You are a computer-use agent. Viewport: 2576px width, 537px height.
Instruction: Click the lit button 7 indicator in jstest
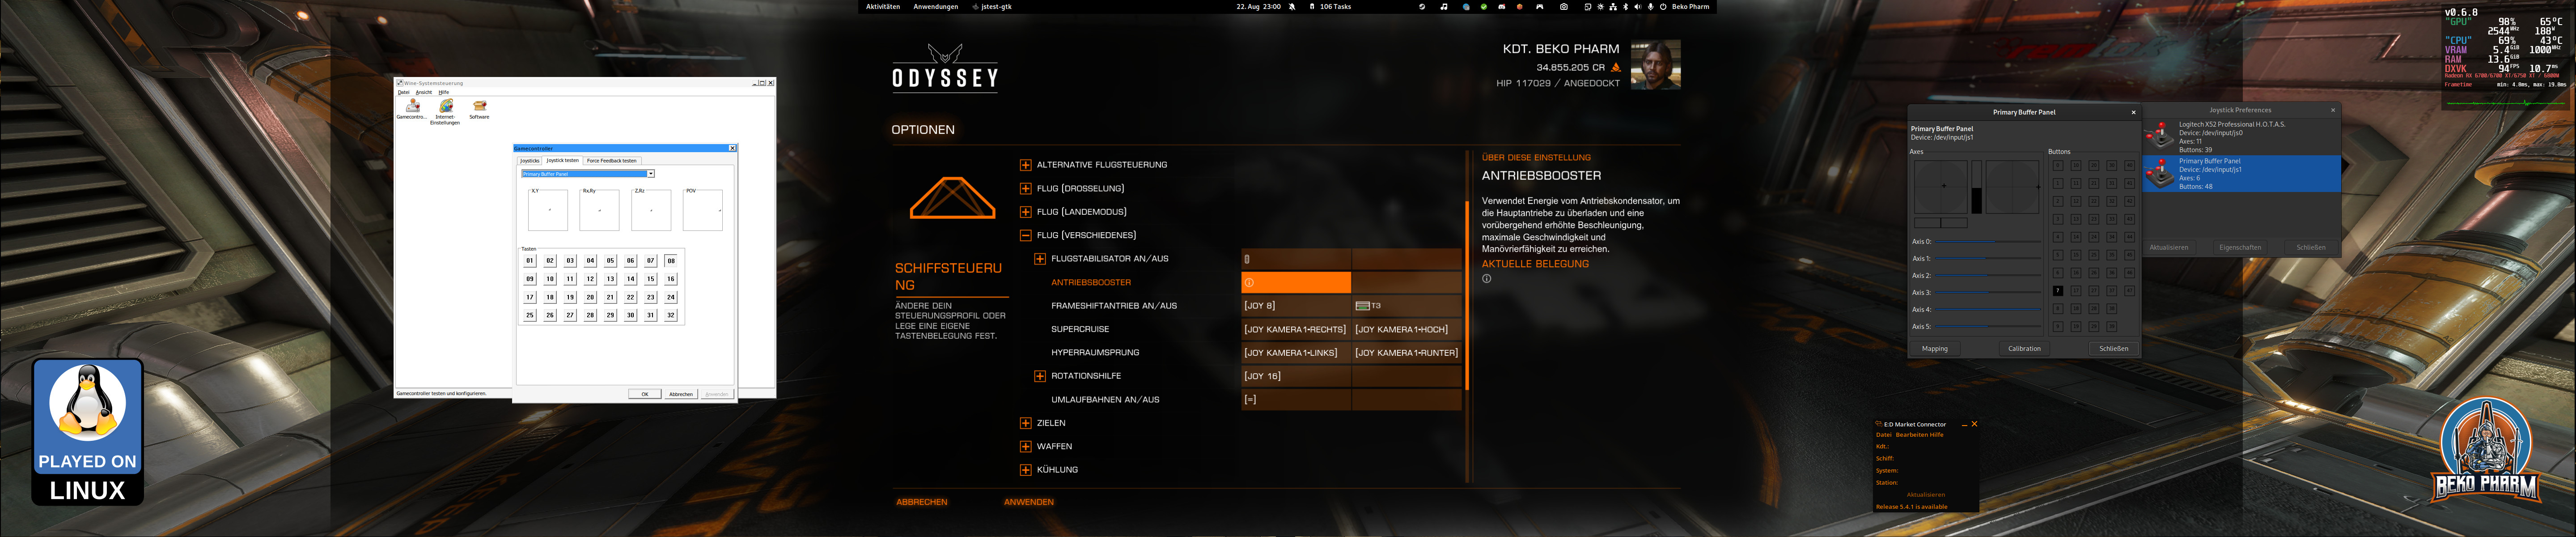pyautogui.click(x=2058, y=291)
